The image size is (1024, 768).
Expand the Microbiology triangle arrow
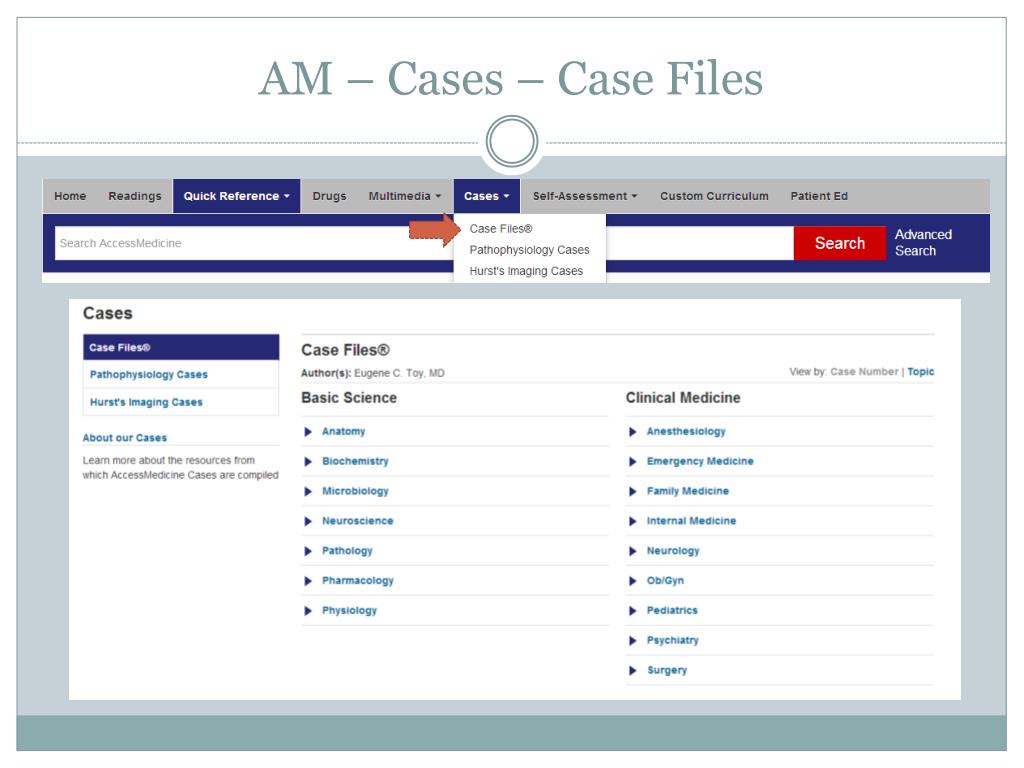click(x=308, y=492)
